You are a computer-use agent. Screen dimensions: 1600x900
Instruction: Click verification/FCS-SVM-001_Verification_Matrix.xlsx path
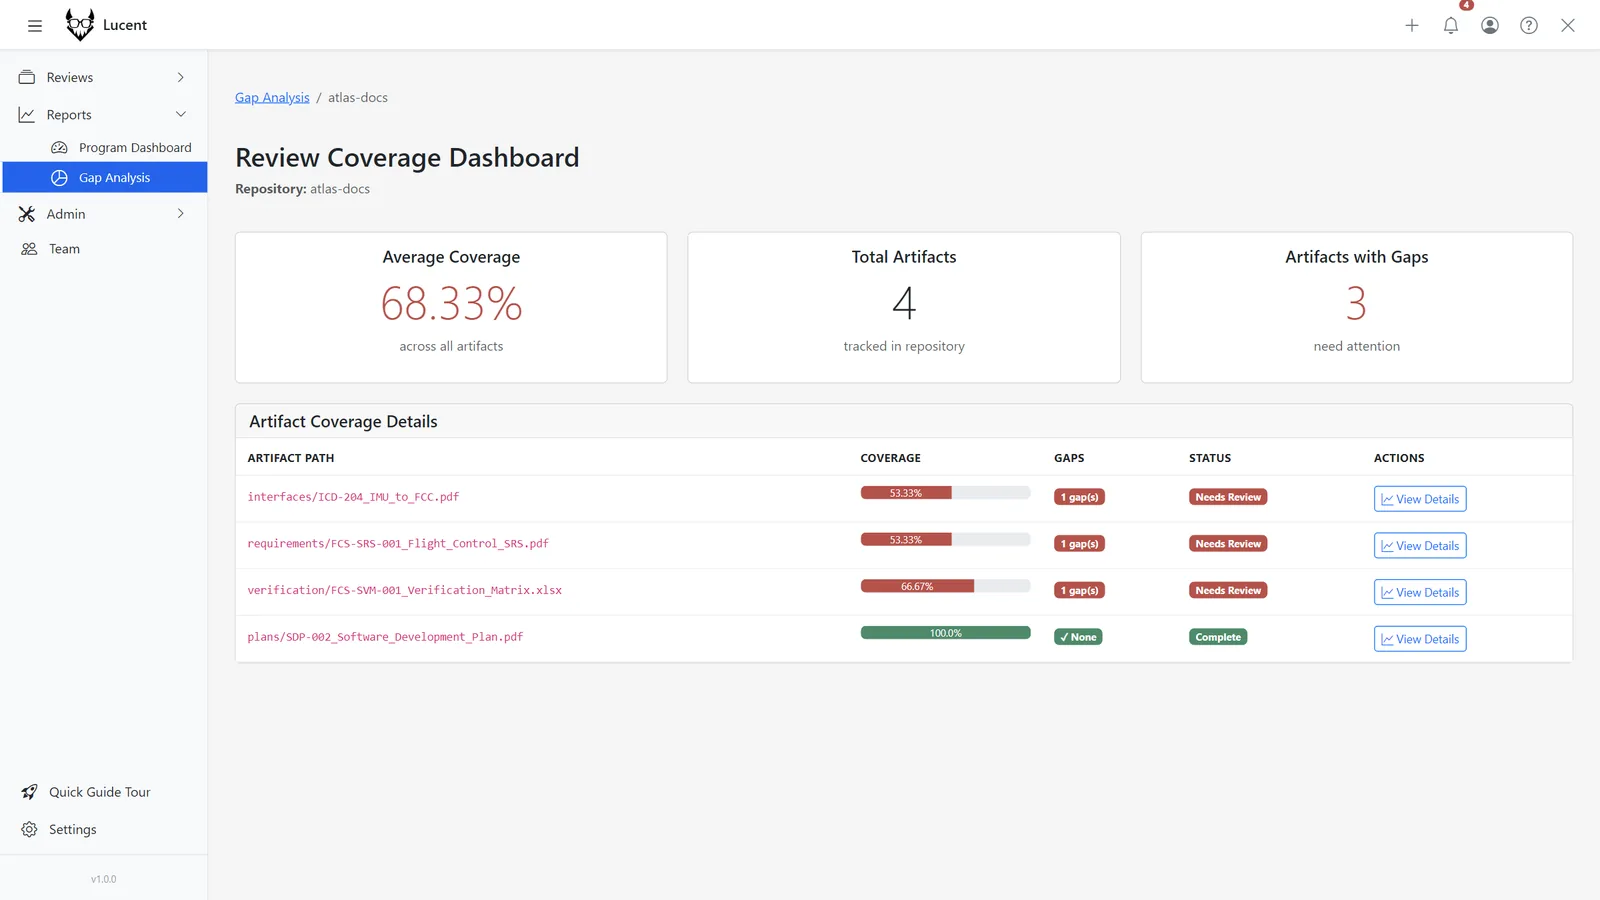pos(405,590)
